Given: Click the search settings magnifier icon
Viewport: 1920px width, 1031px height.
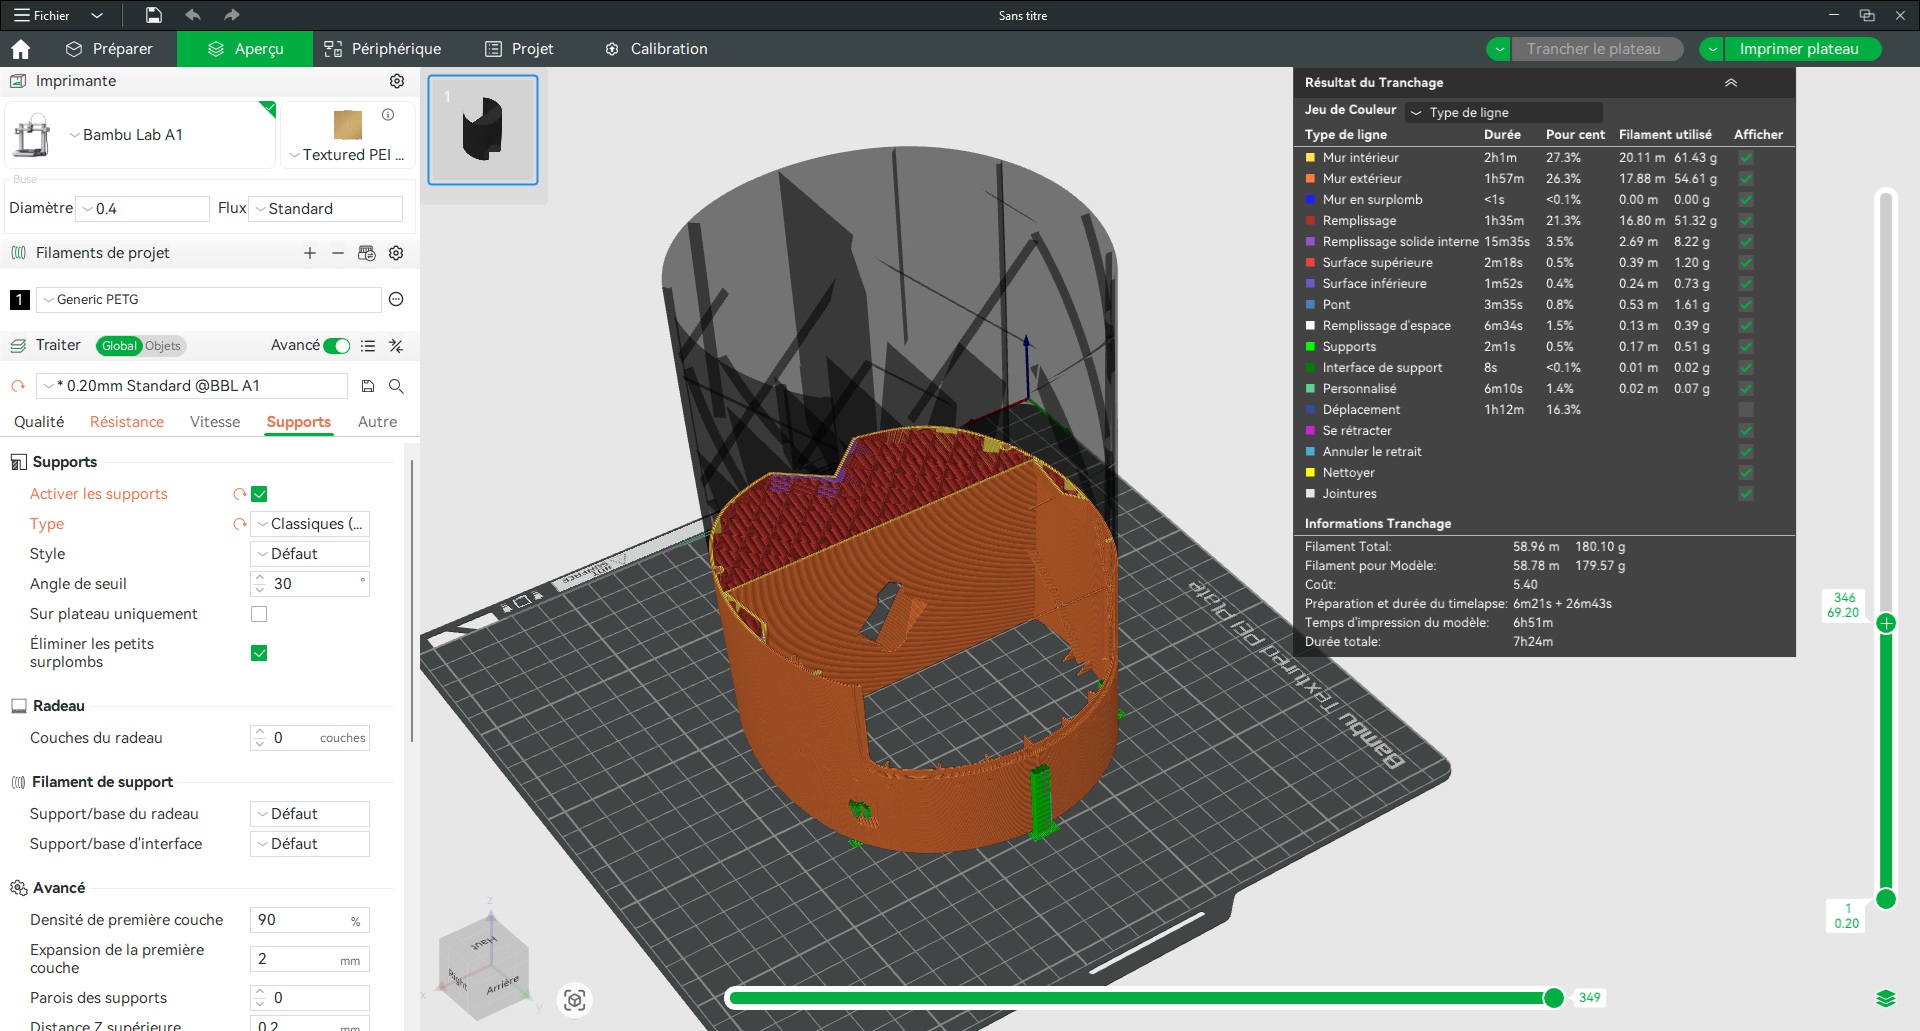Looking at the screenshot, I should click(x=396, y=386).
